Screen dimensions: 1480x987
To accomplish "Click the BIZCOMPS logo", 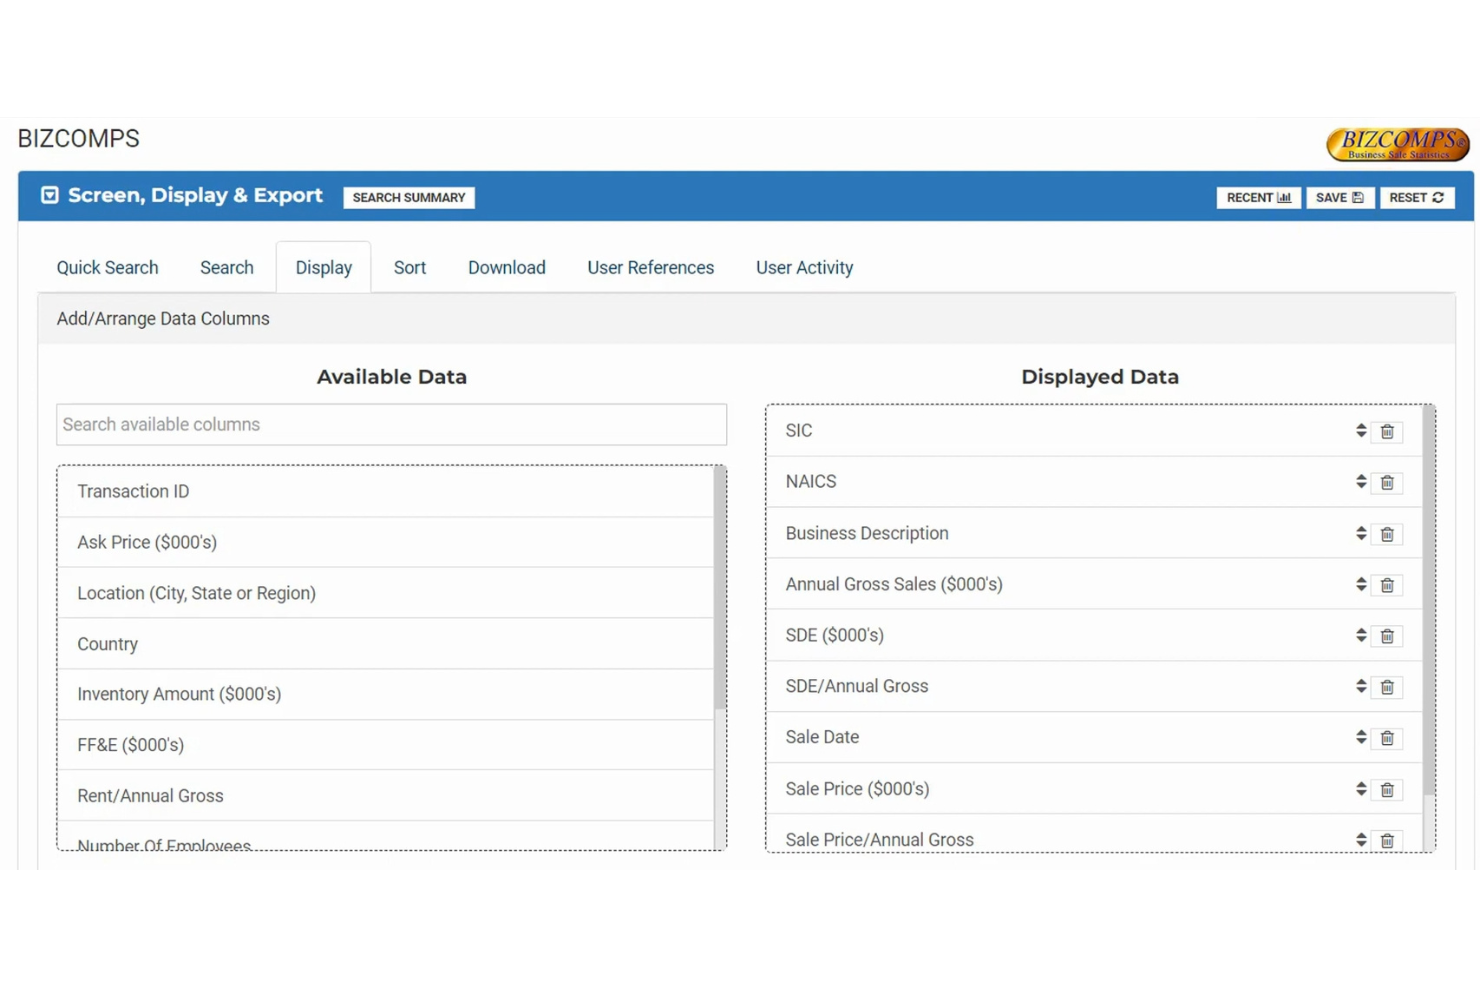I will [1397, 143].
